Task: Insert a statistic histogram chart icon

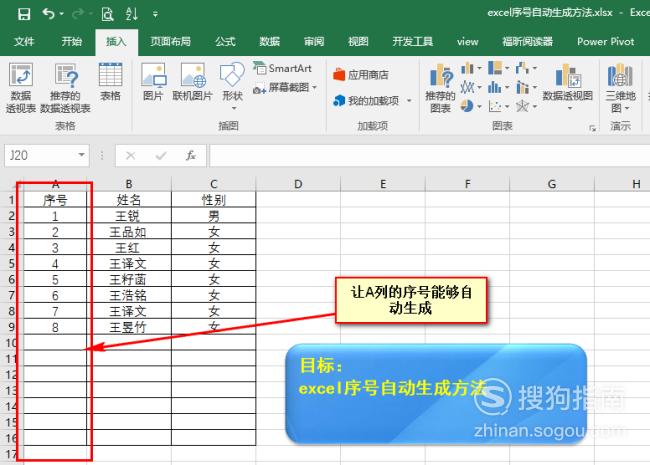Action: click(x=495, y=87)
